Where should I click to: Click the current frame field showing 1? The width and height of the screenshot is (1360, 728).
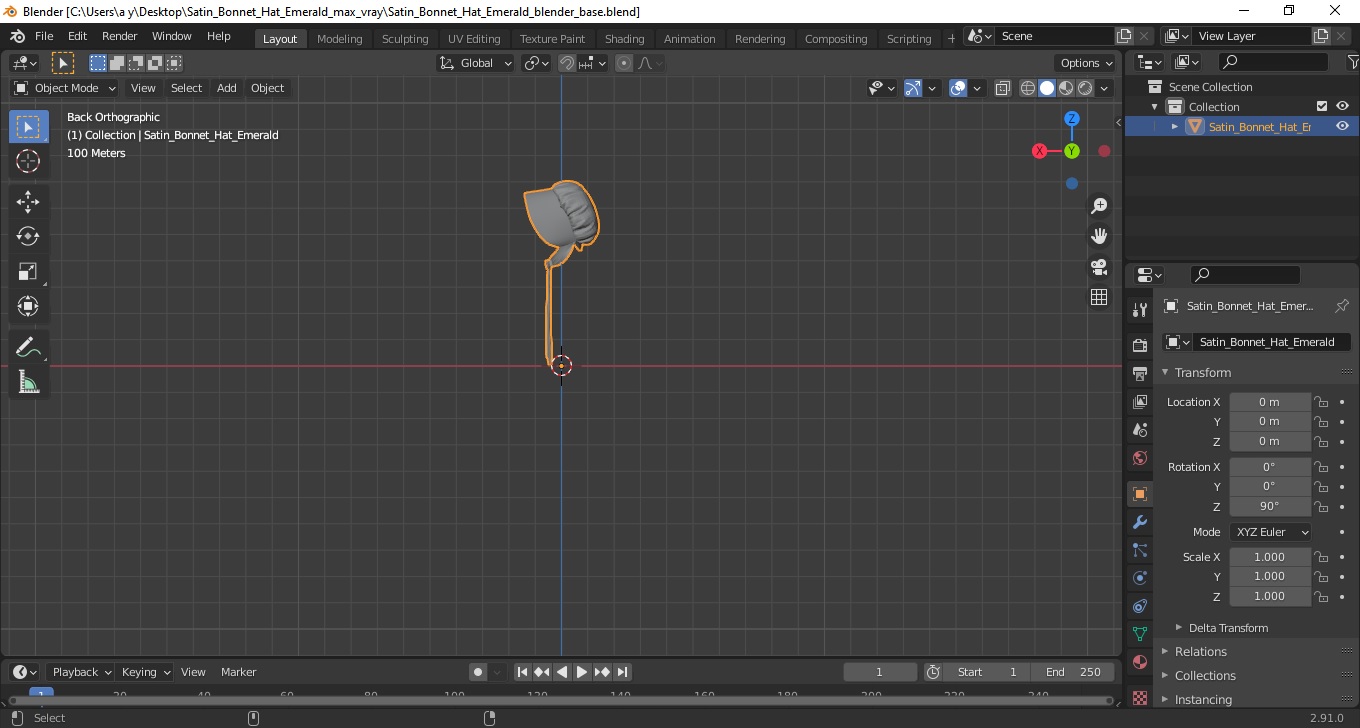pyautogui.click(x=880, y=672)
